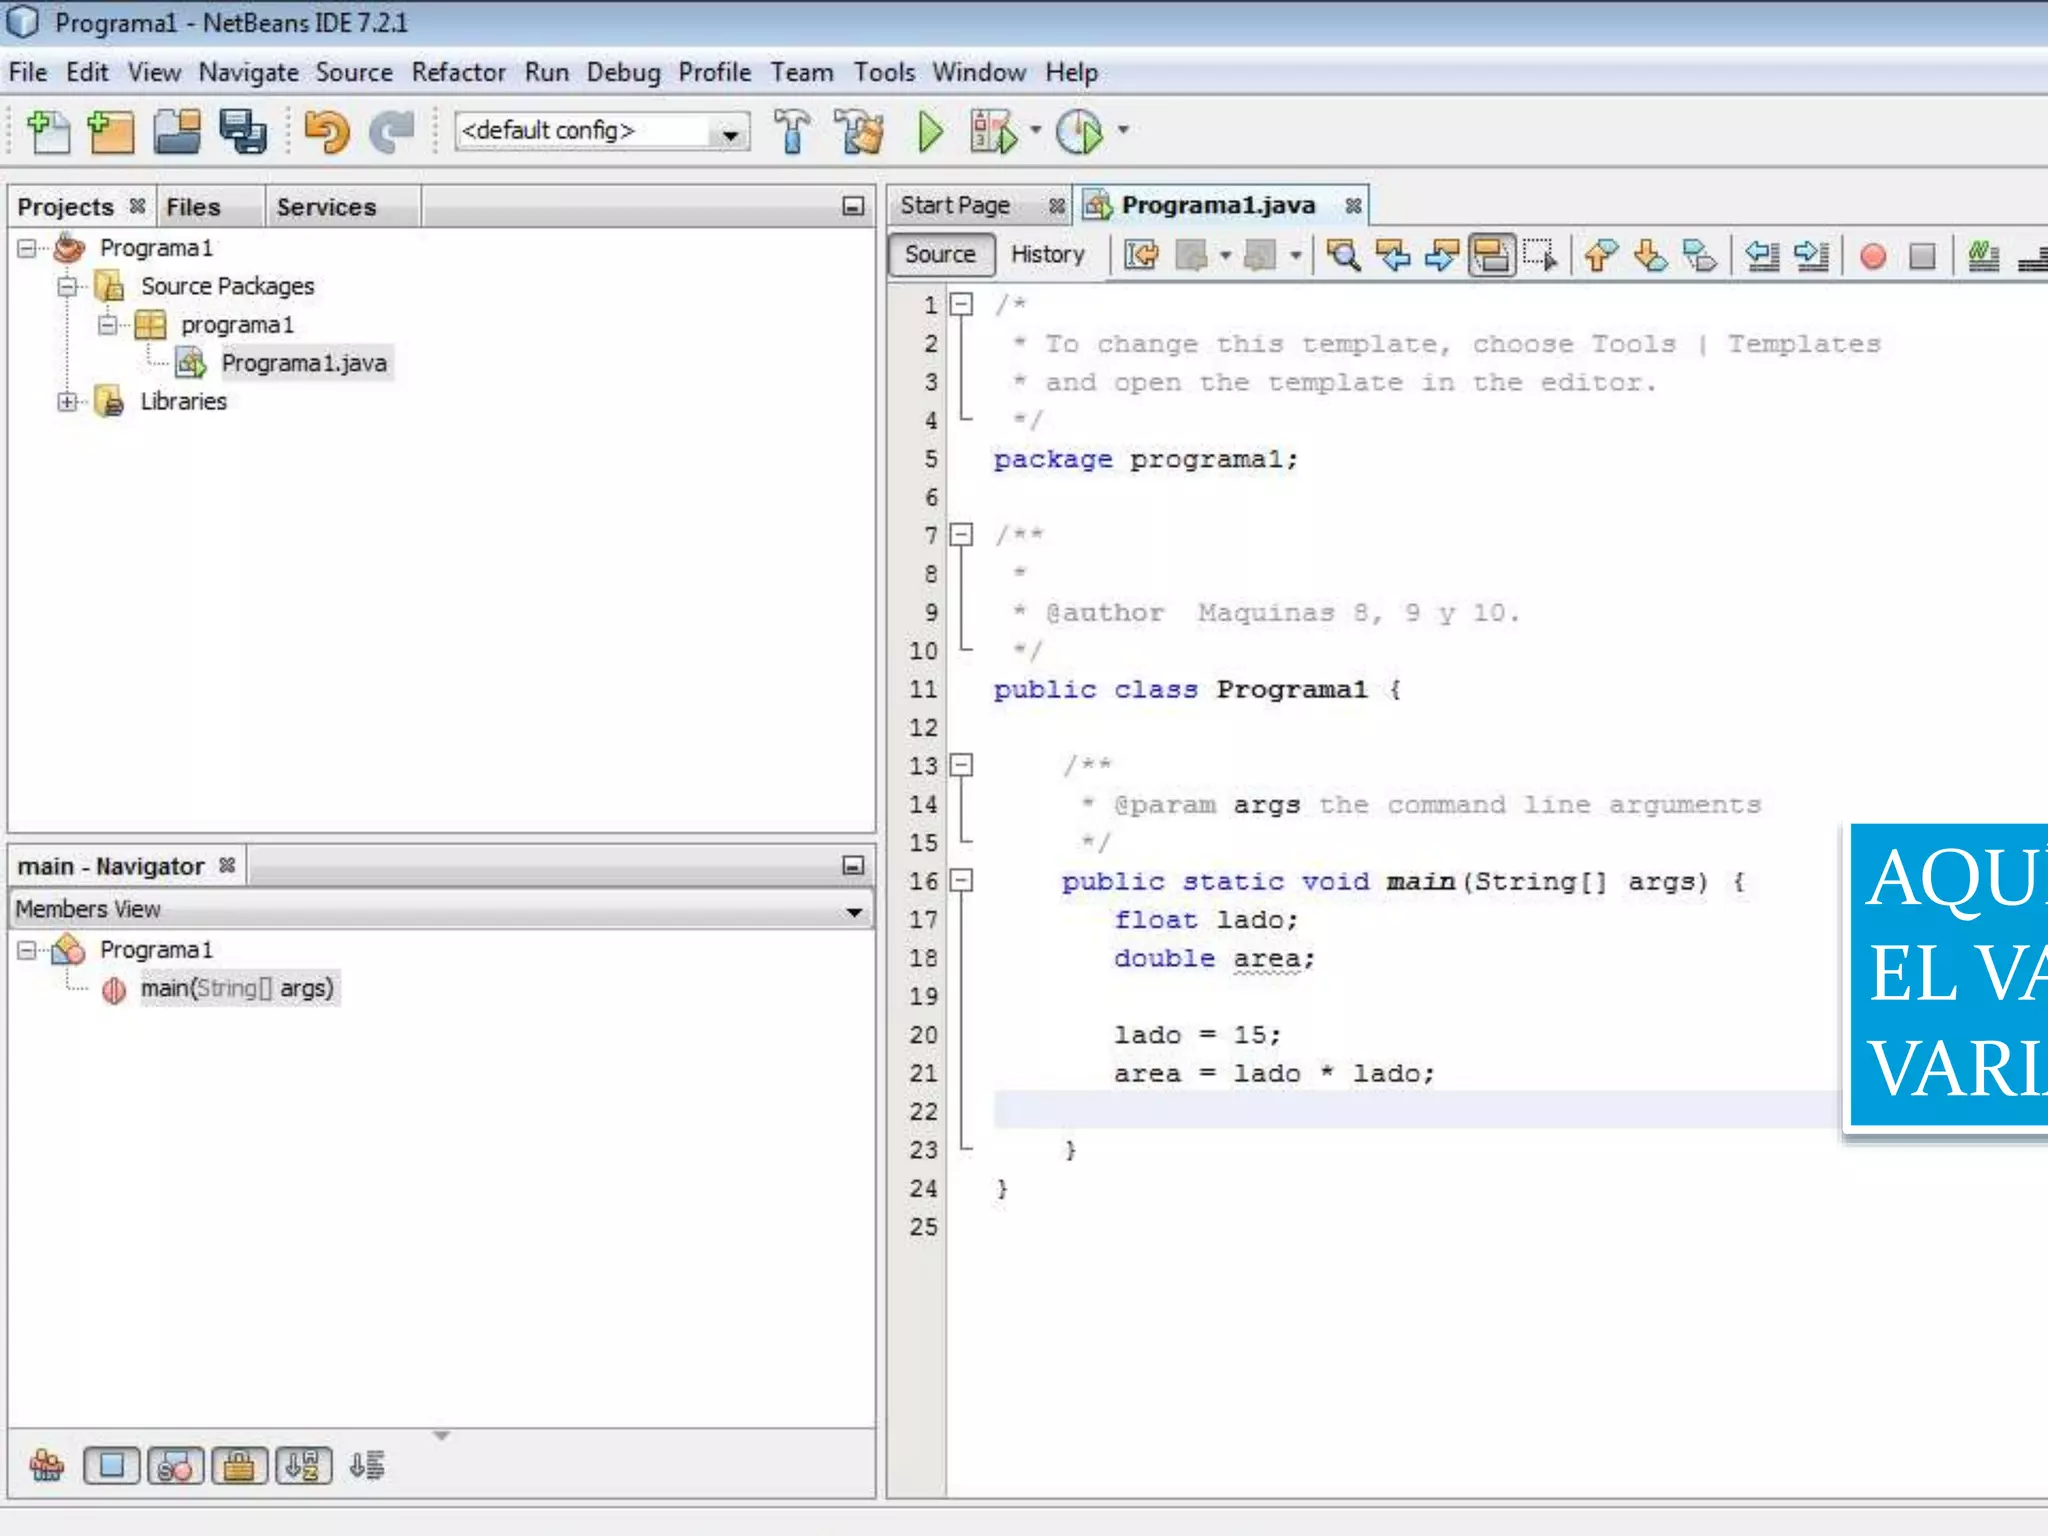Click the Clean and Build icon
The width and height of the screenshot is (2048, 1536).
pyautogui.click(x=860, y=131)
